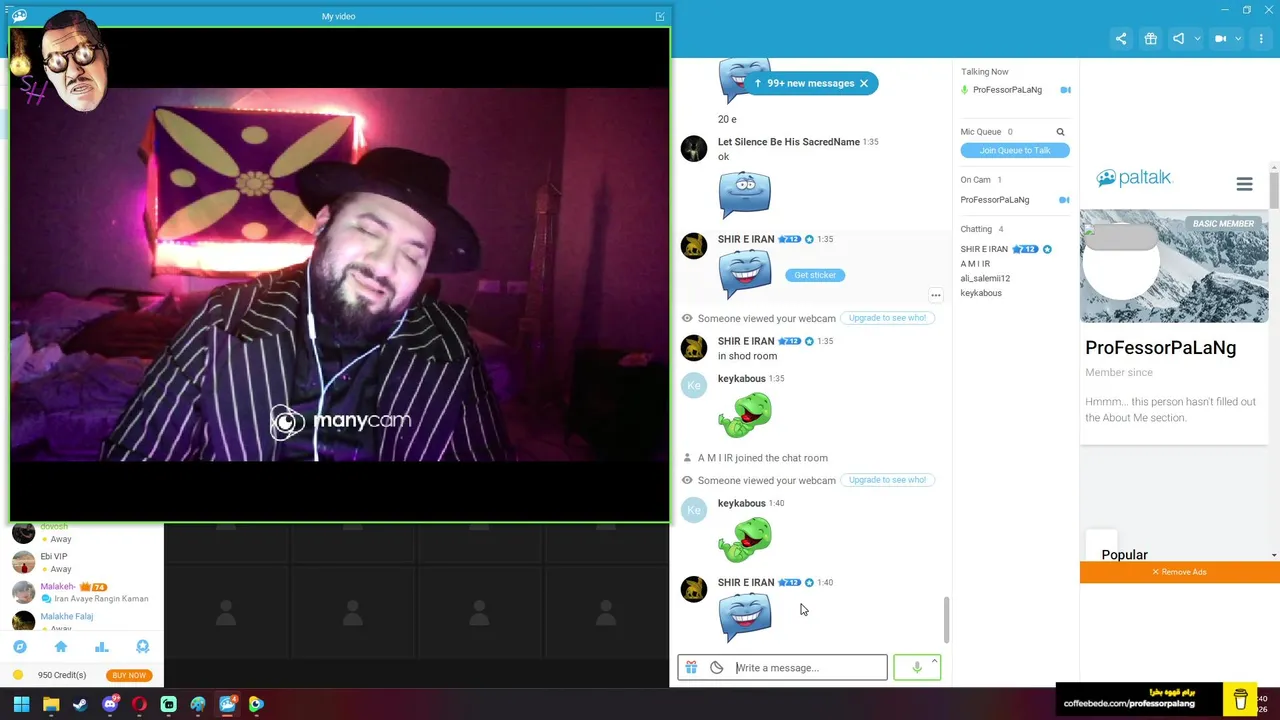
Task: Open Steam from taskbar
Action: point(80,704)
